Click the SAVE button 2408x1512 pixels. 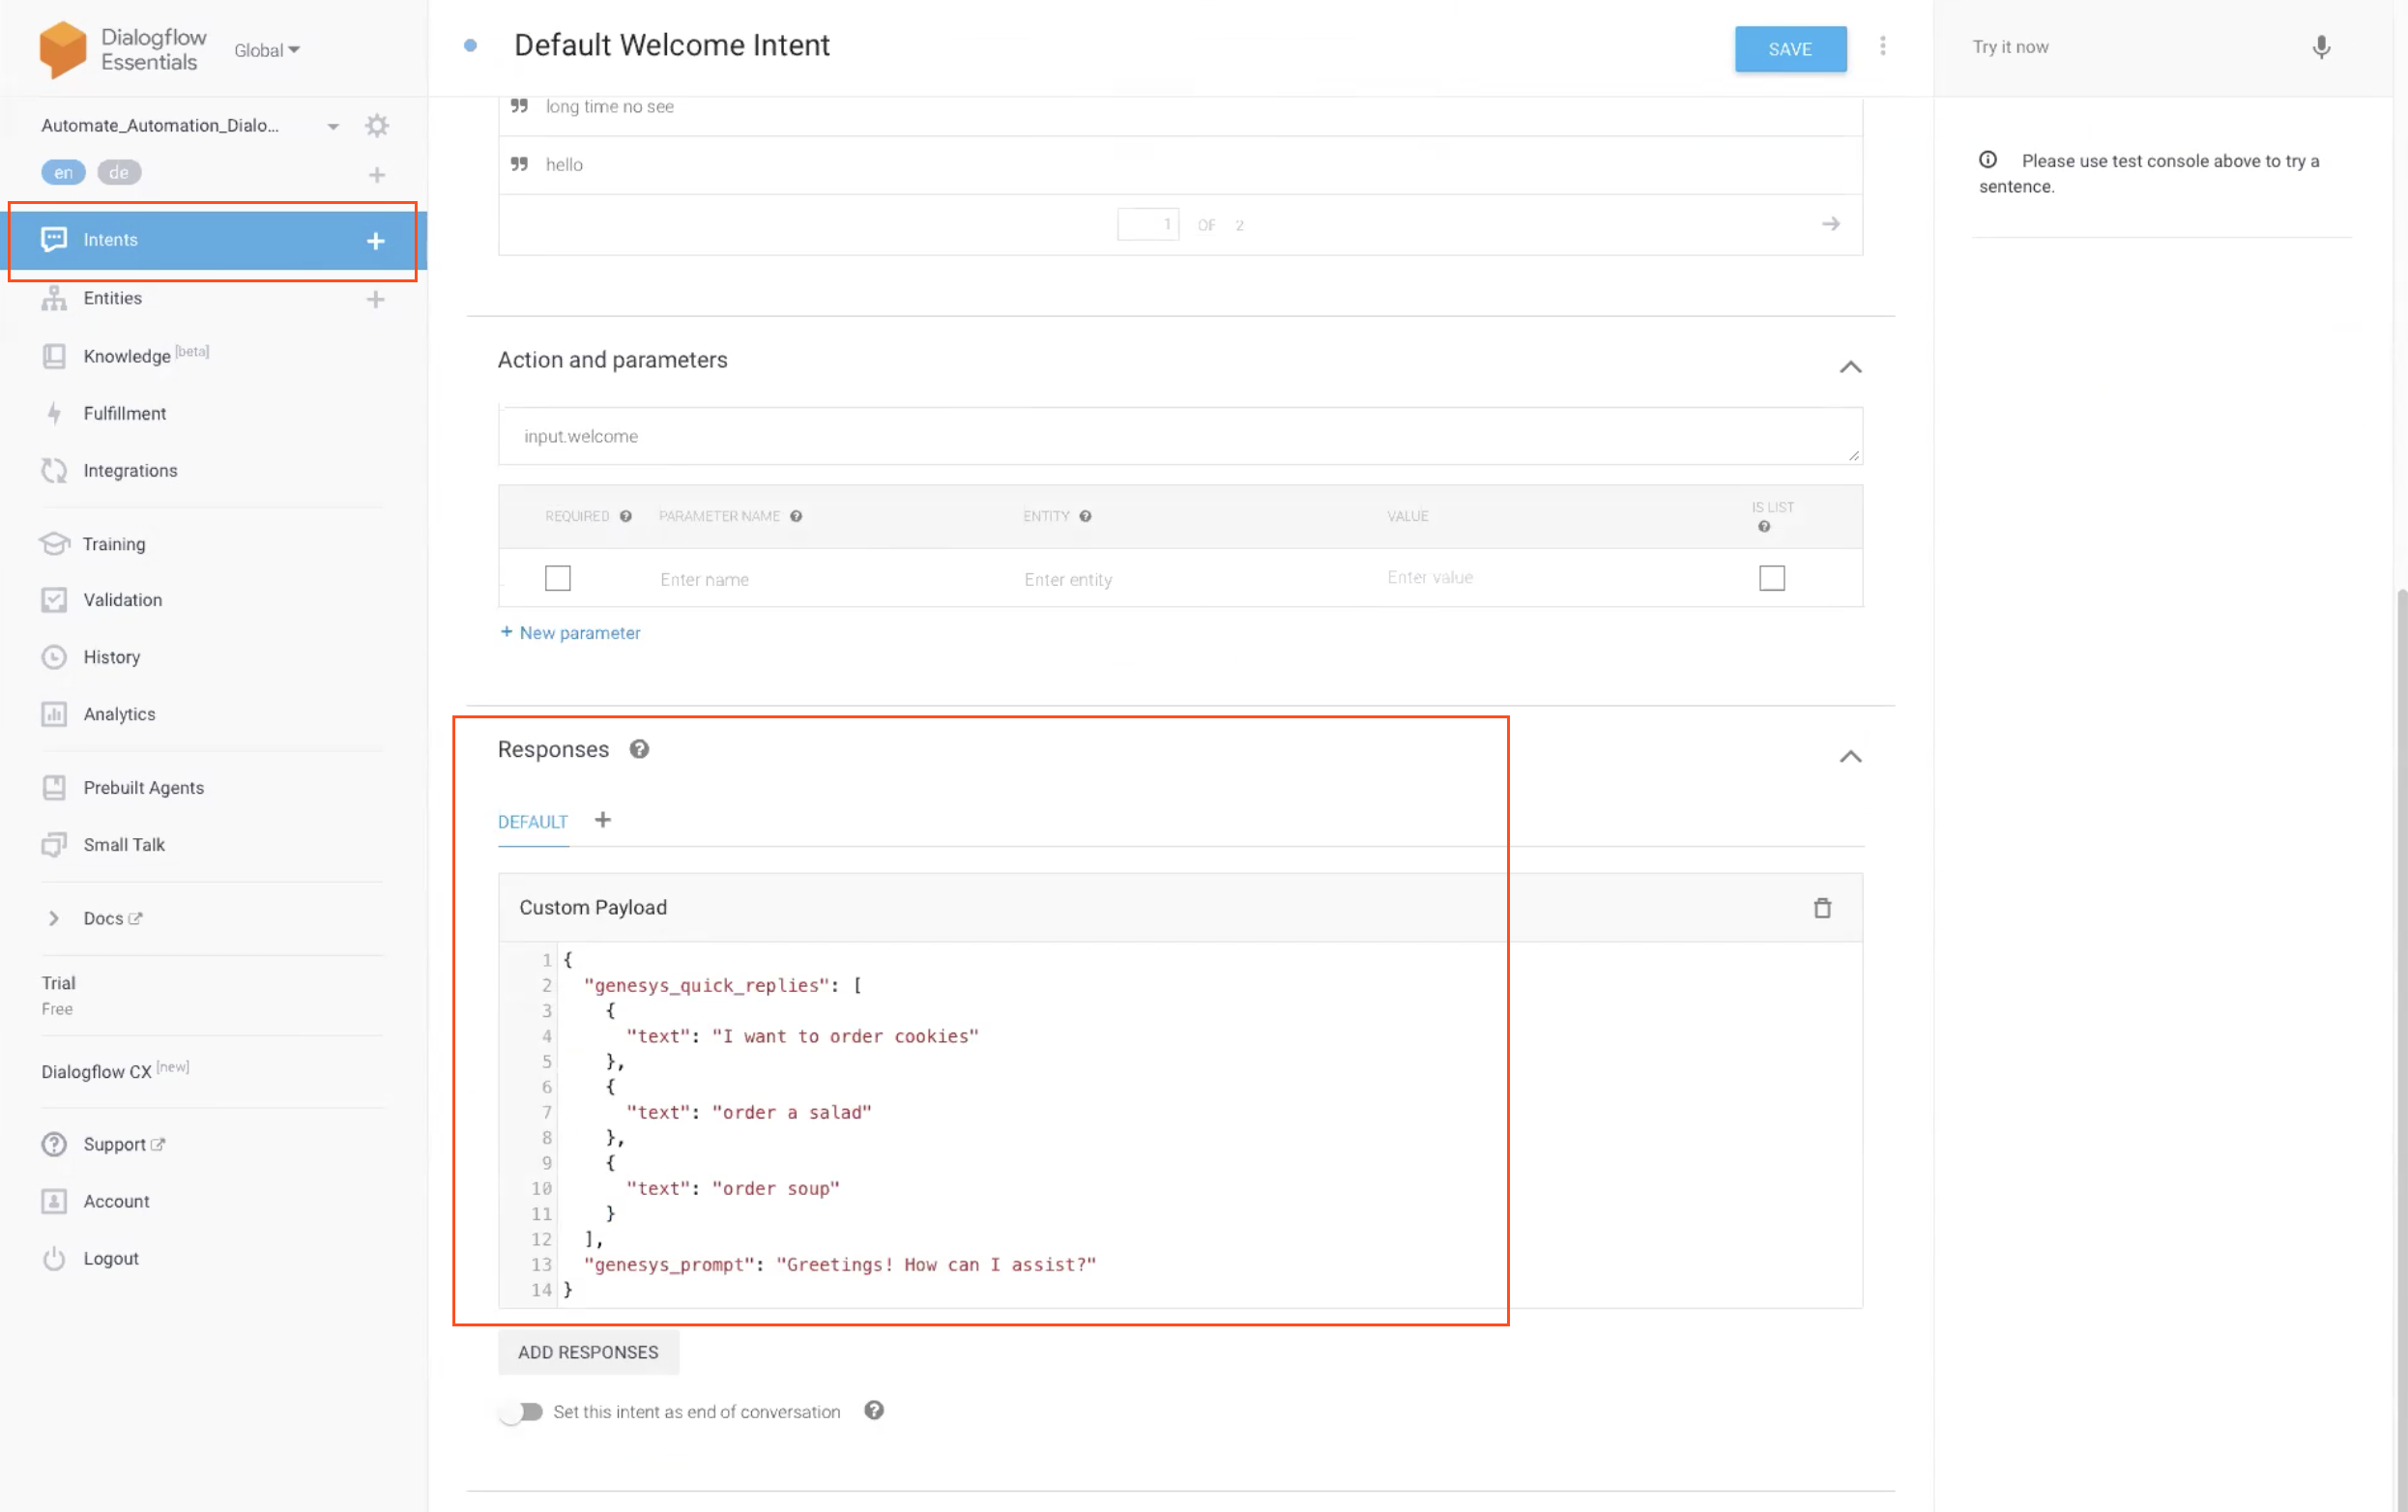coord(1789,49)
